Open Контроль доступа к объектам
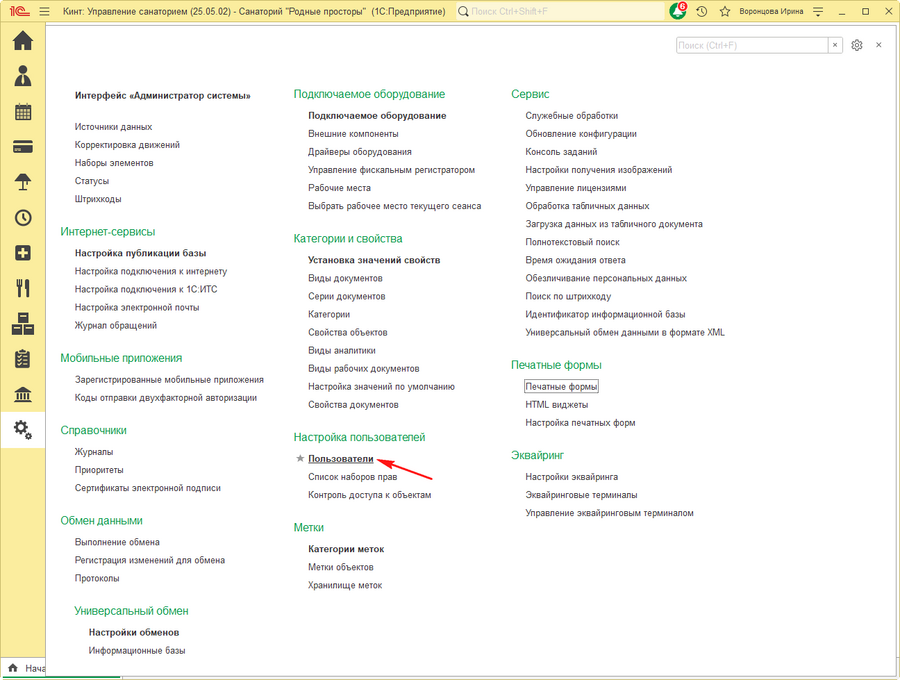This screenshot has height=680, width=900. point(370,495)
